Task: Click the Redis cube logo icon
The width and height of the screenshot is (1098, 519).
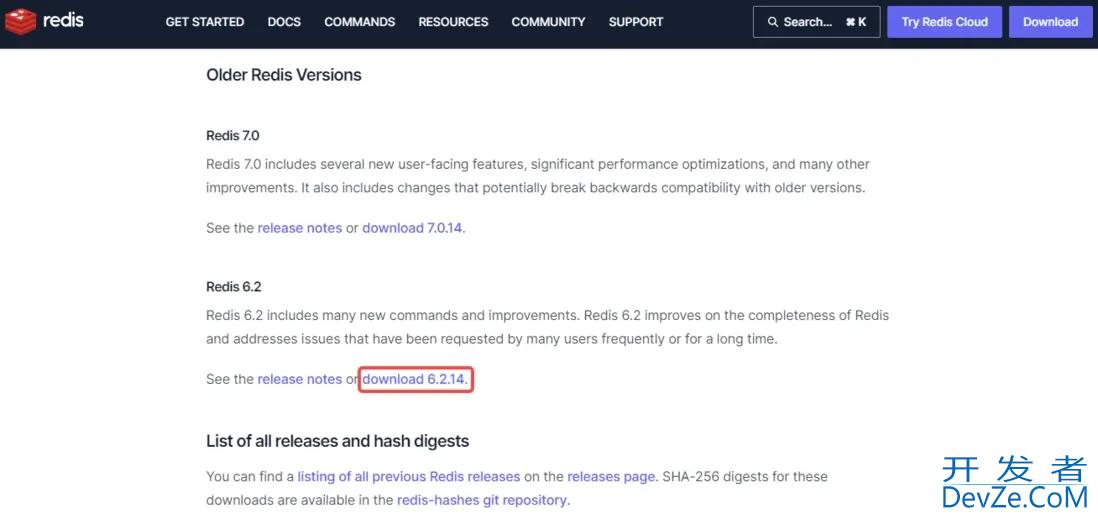Action: point(21,21)
